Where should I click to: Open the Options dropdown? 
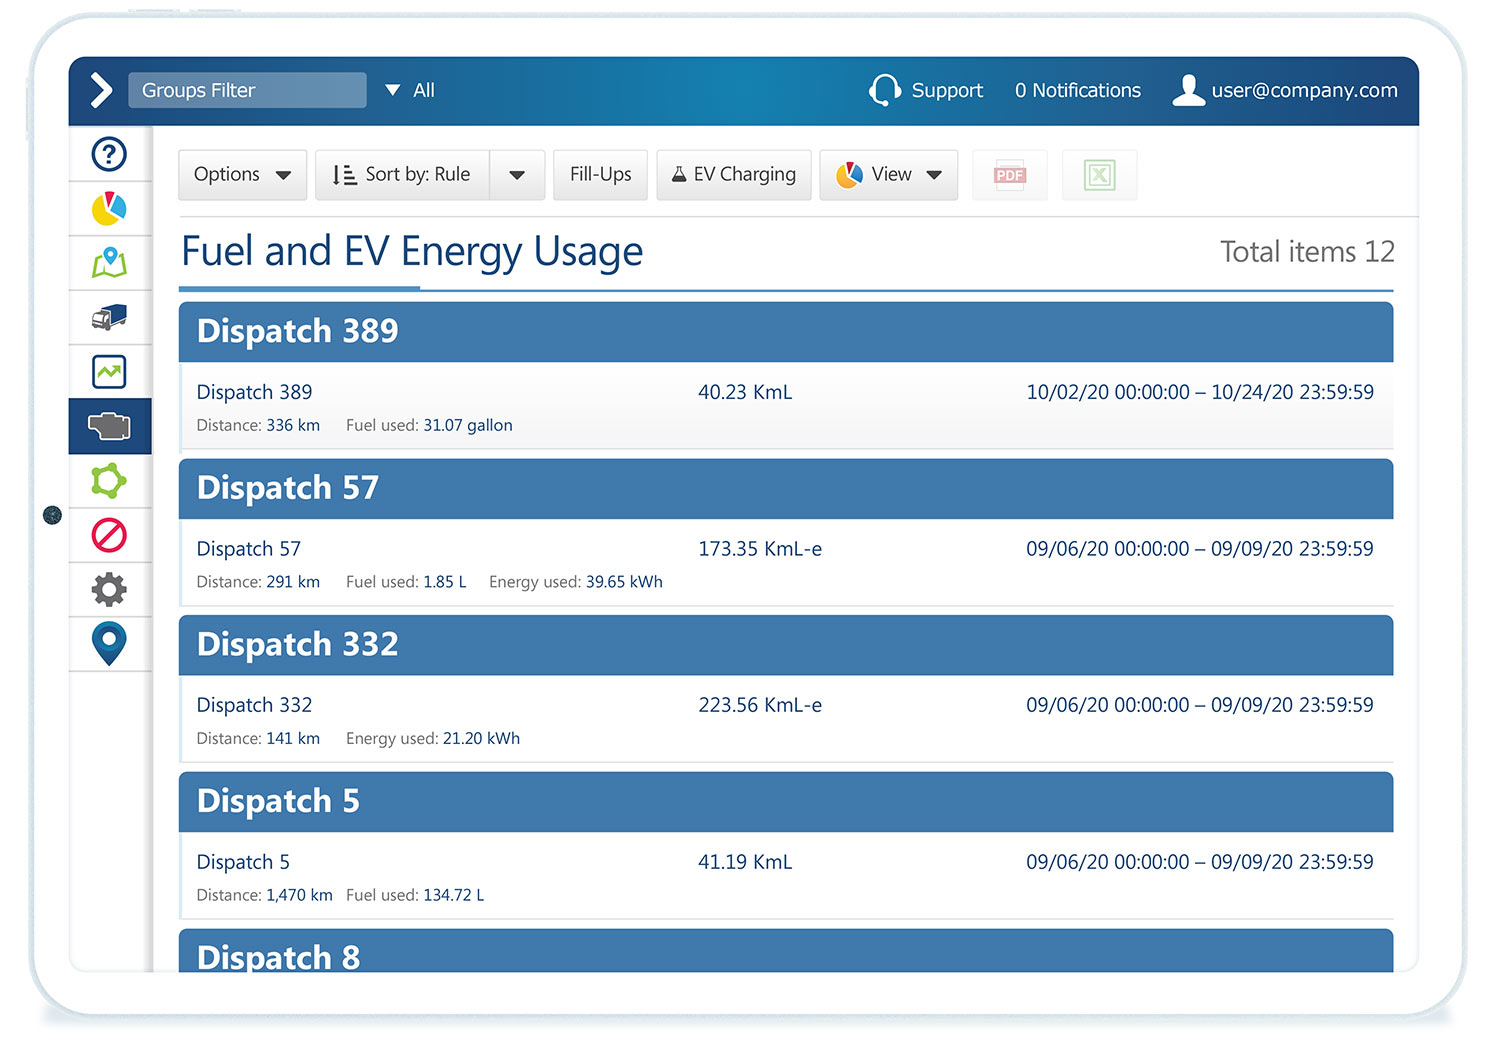pos(242,175)
